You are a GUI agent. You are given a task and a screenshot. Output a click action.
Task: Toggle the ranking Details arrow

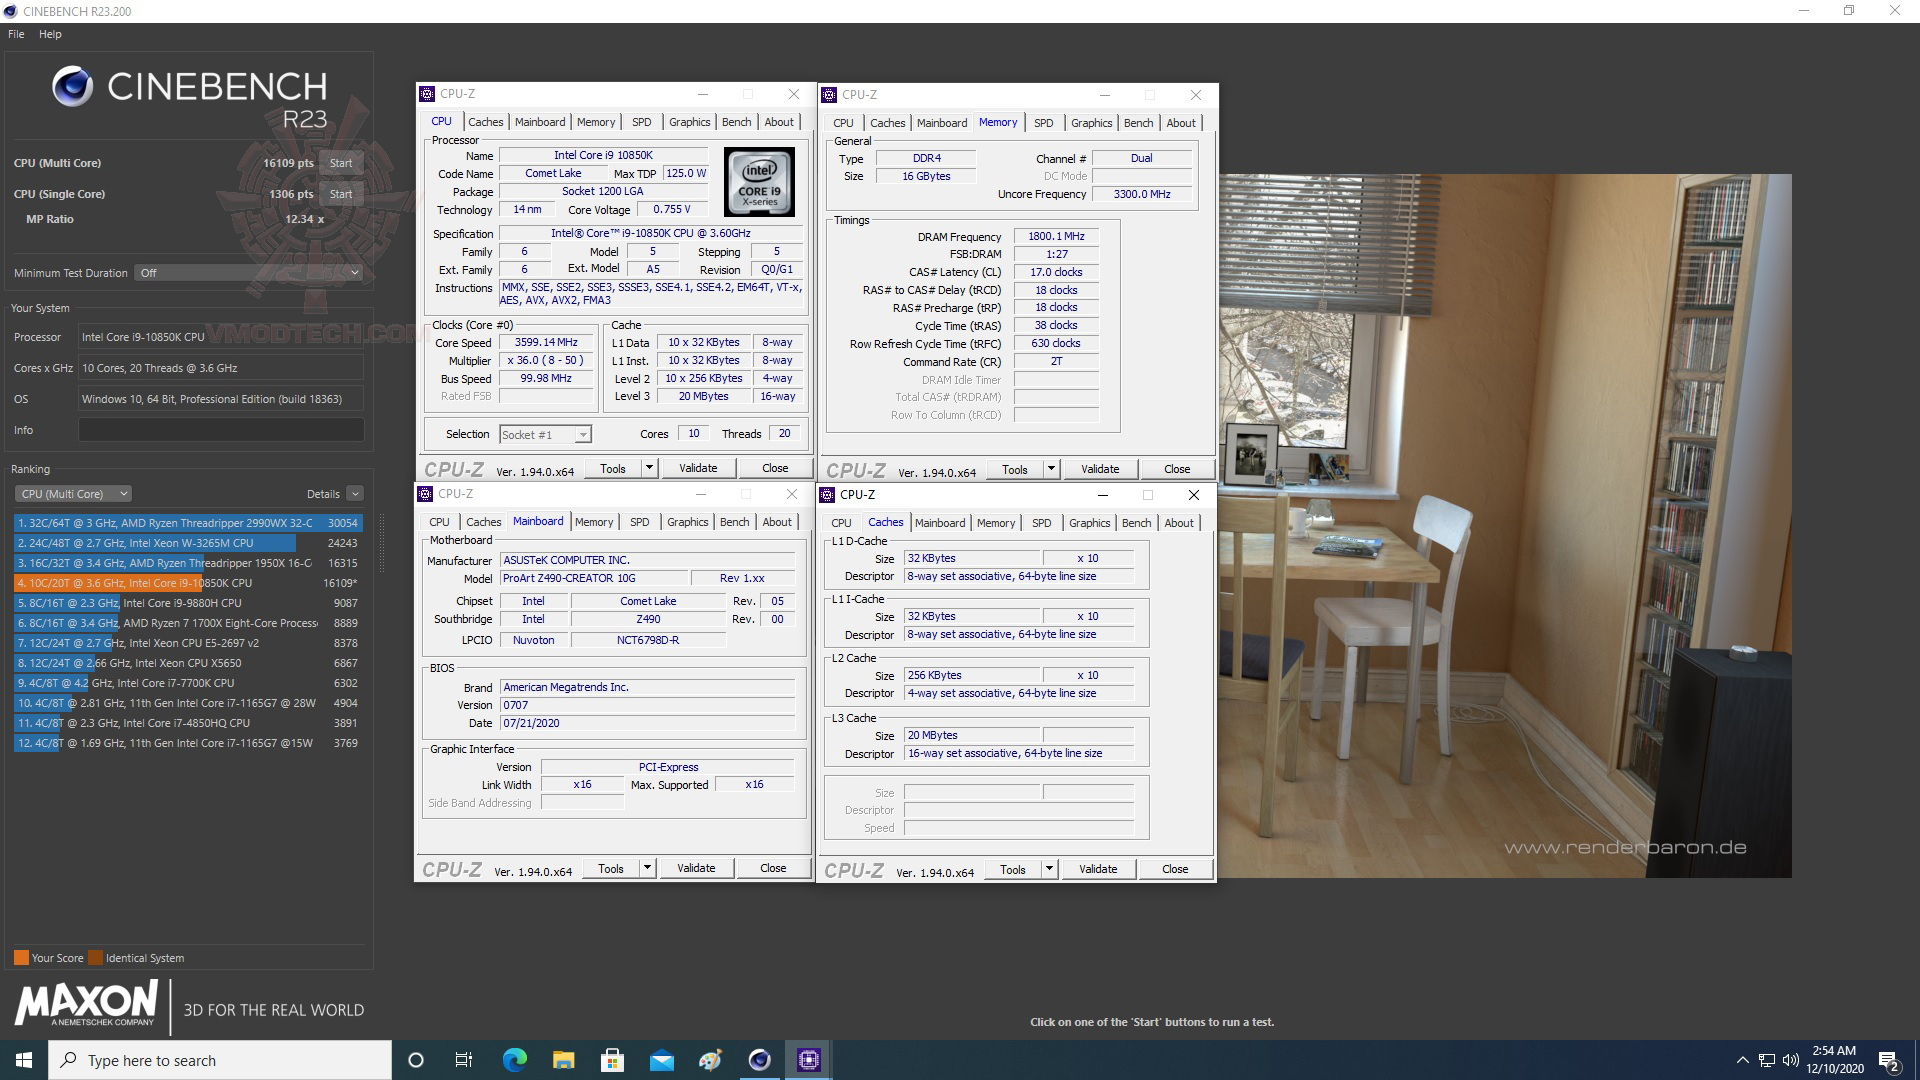point(355,494)
